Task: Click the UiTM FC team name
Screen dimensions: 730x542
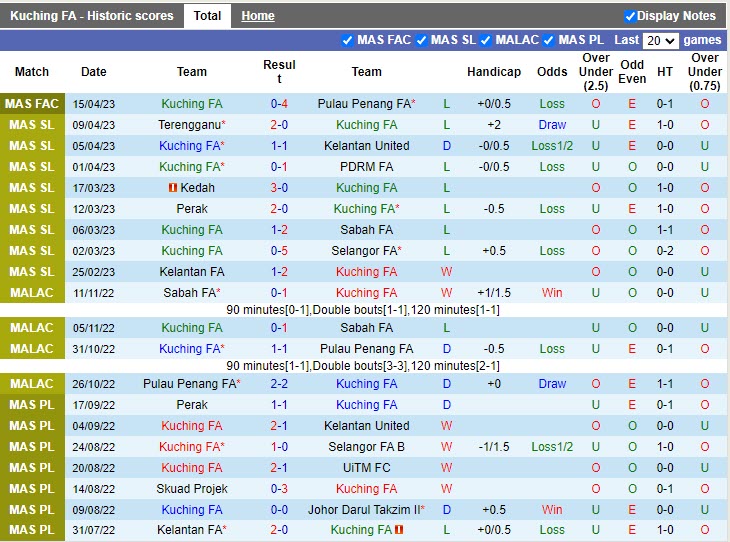Action: coord(366,467)
